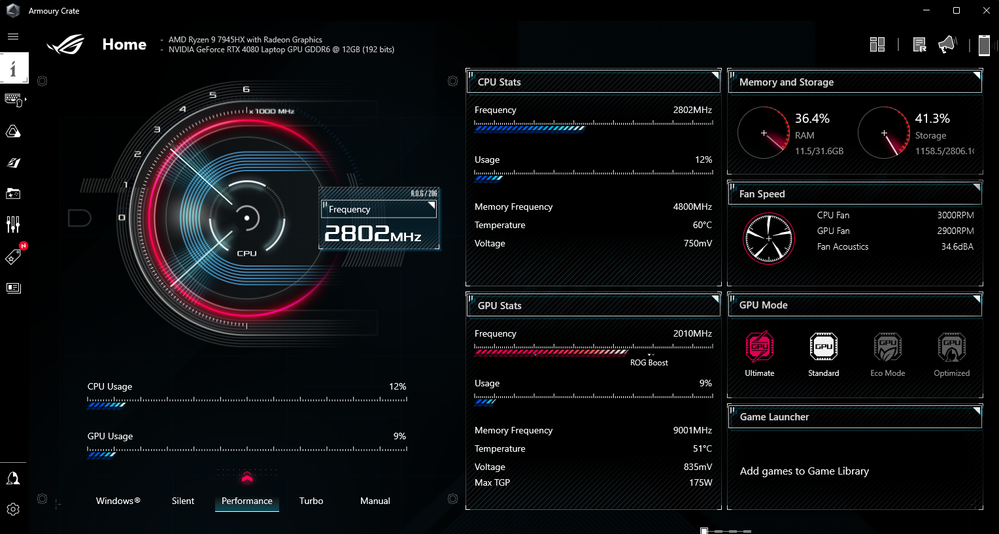Select Standard GPU mode
The image size is (999, 534).
[823, 354]
